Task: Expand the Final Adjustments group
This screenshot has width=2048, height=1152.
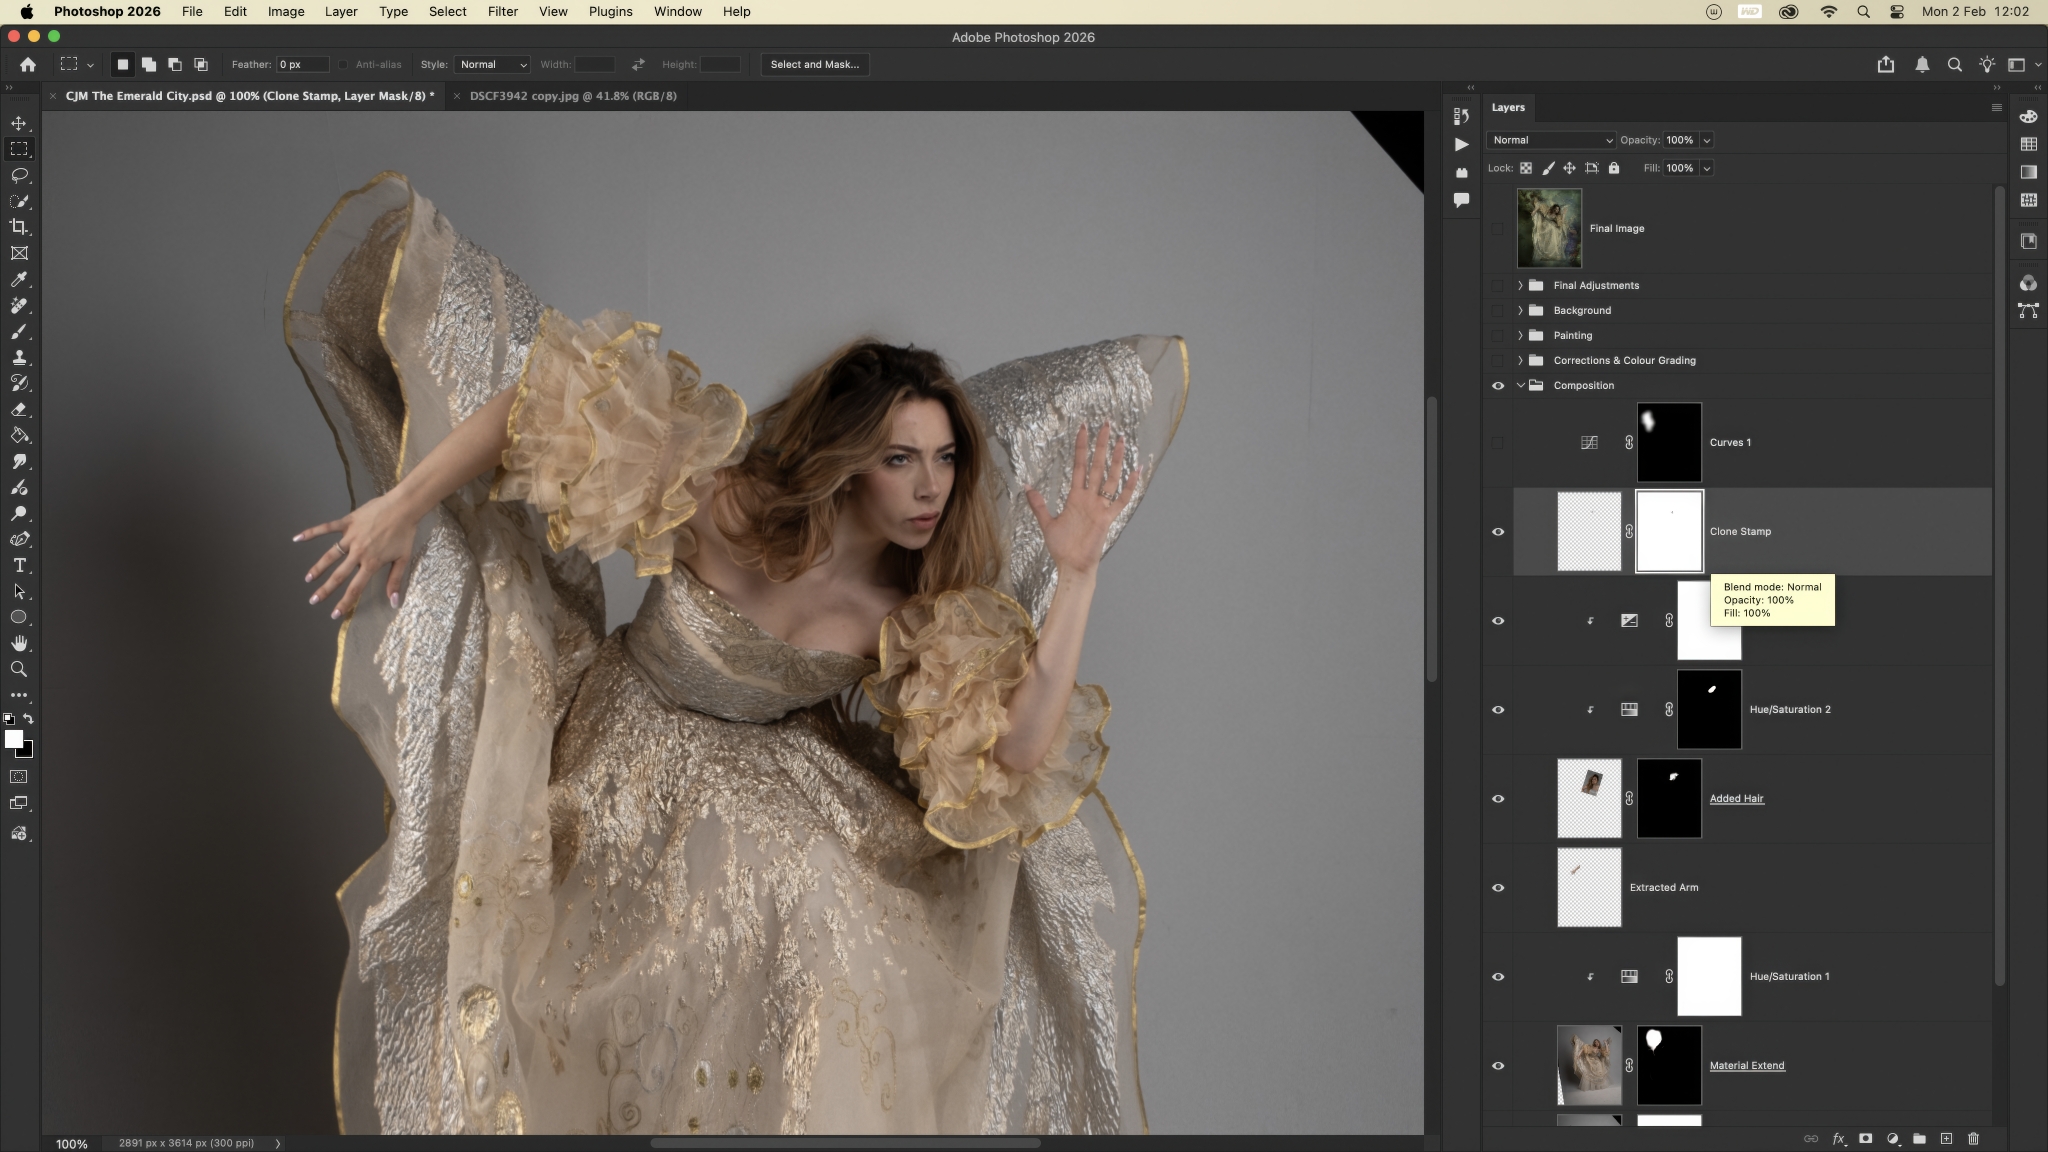Action: [1520, 285]
